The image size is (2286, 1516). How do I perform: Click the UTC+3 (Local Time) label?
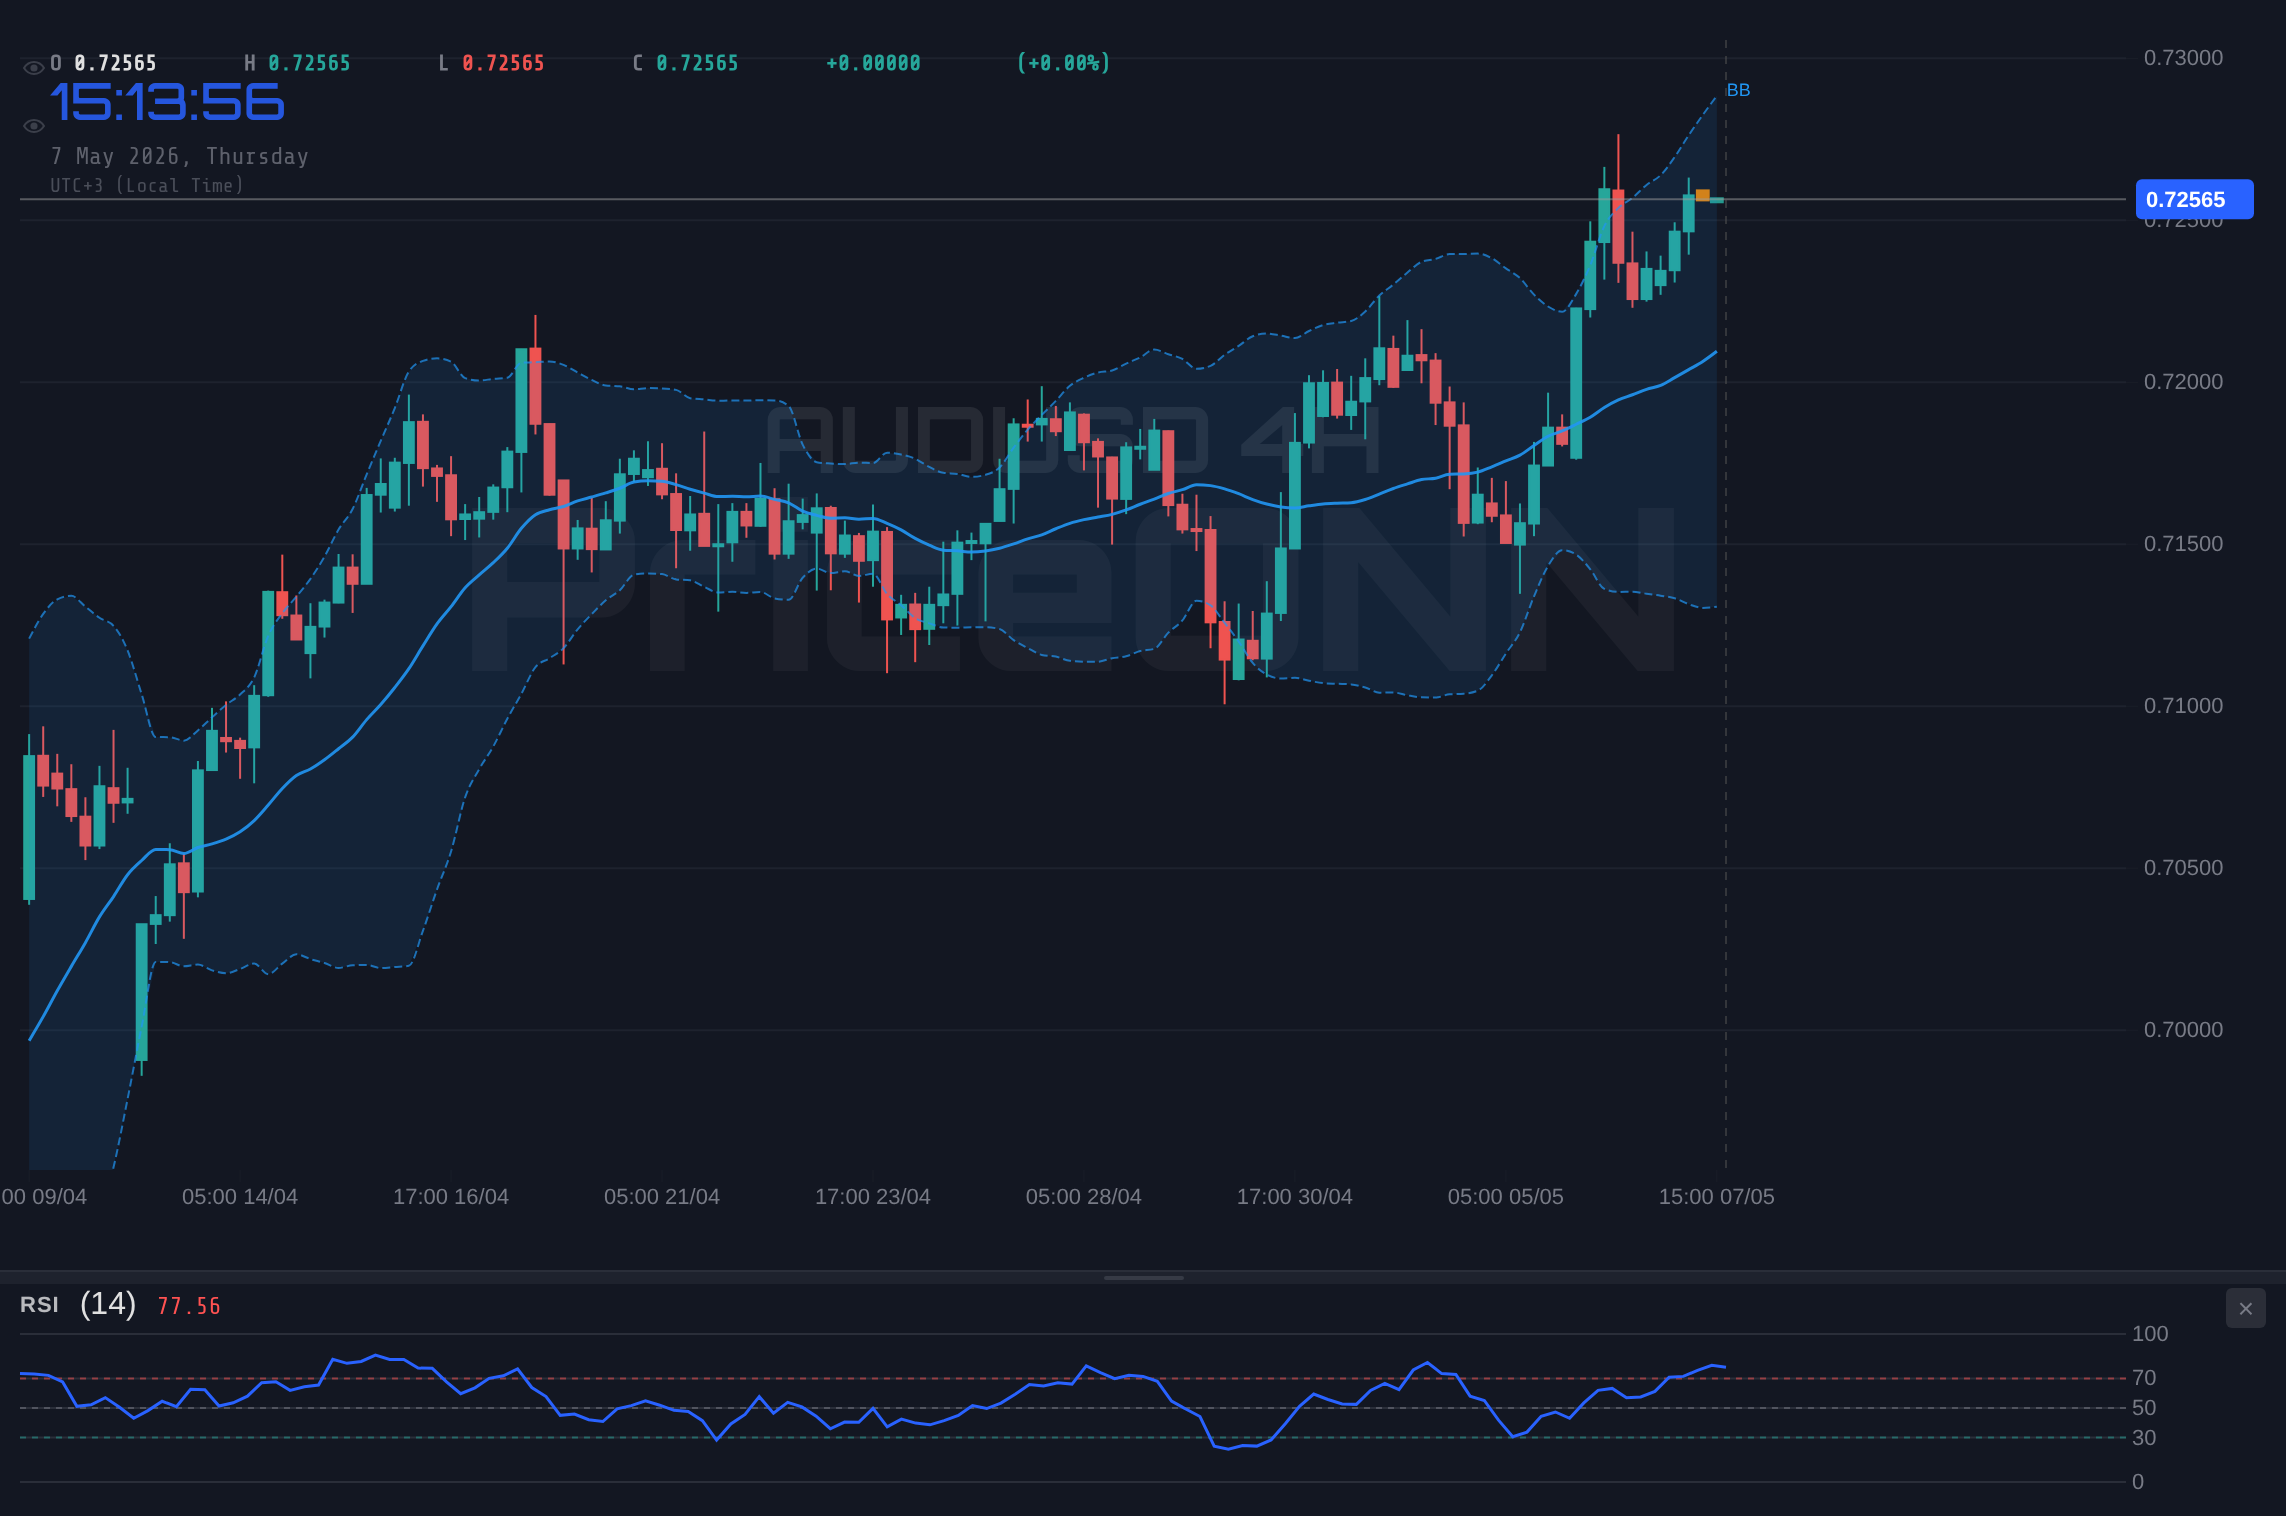[147, 185]
